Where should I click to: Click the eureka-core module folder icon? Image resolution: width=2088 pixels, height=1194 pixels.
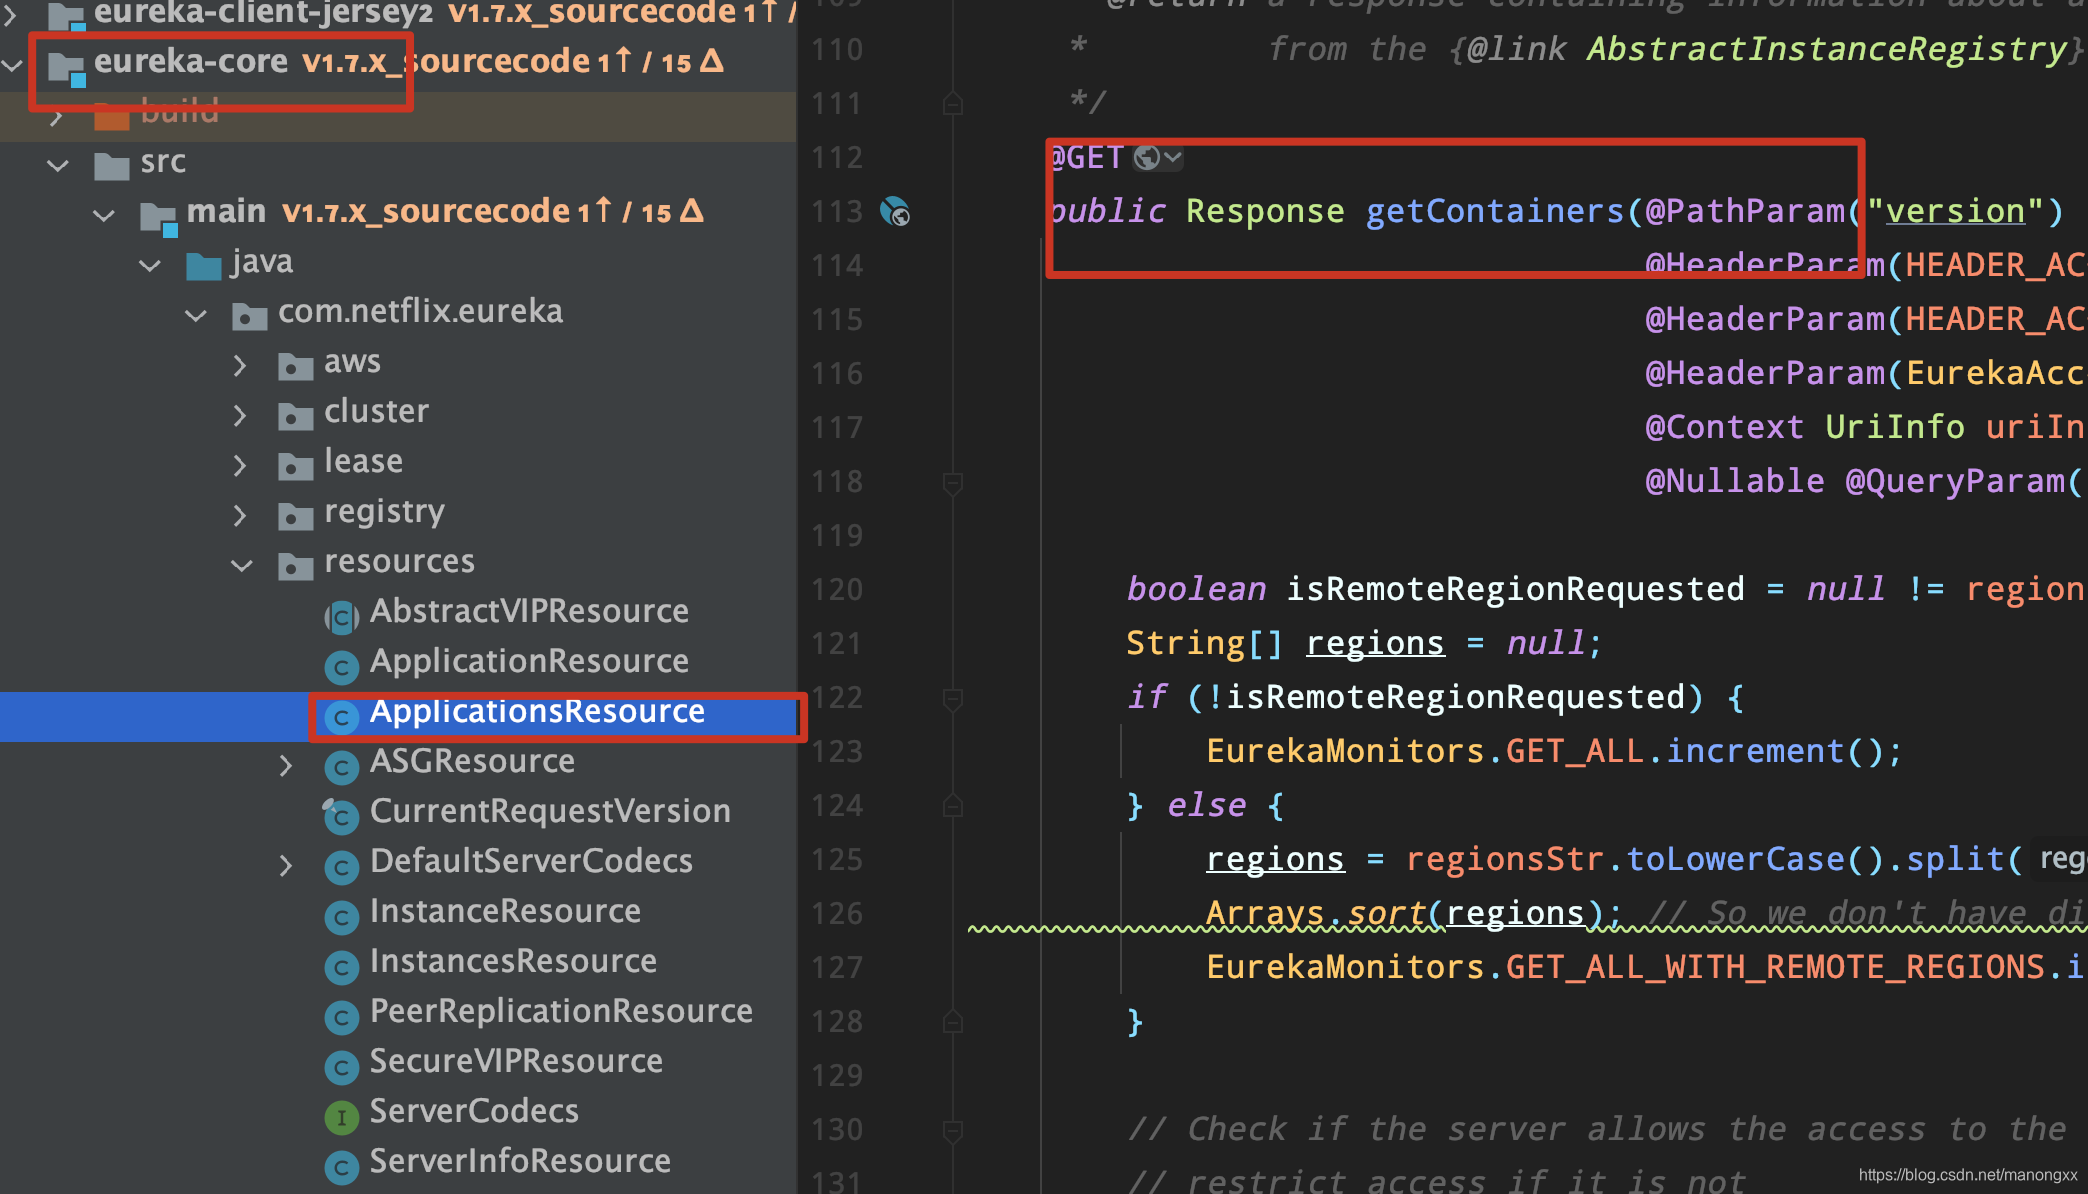point(67,66)
